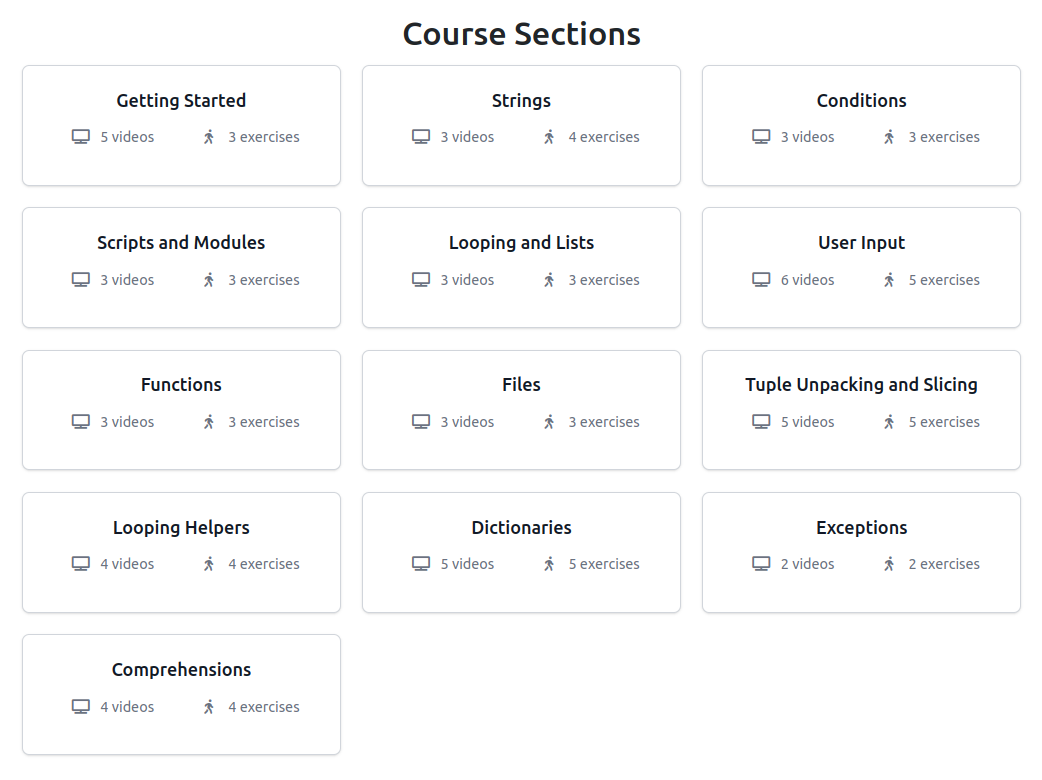Click the '5 videos' label under User Input
The height and width of the screenshot is (780, 1042).
pos(809,280)
